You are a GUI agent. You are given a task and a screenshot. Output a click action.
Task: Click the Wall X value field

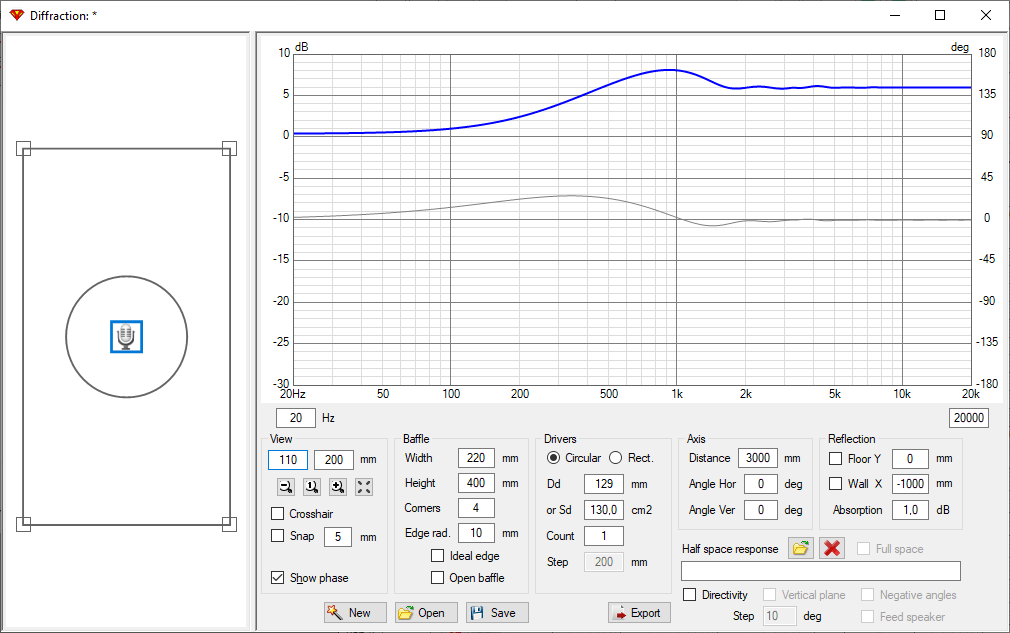coord(910,483)
